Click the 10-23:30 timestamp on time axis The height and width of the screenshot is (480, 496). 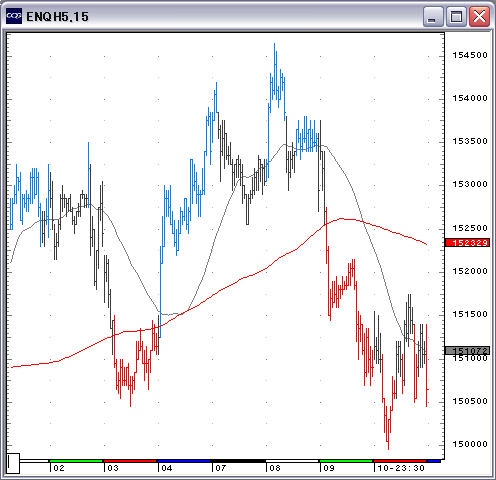coord(401,468)
